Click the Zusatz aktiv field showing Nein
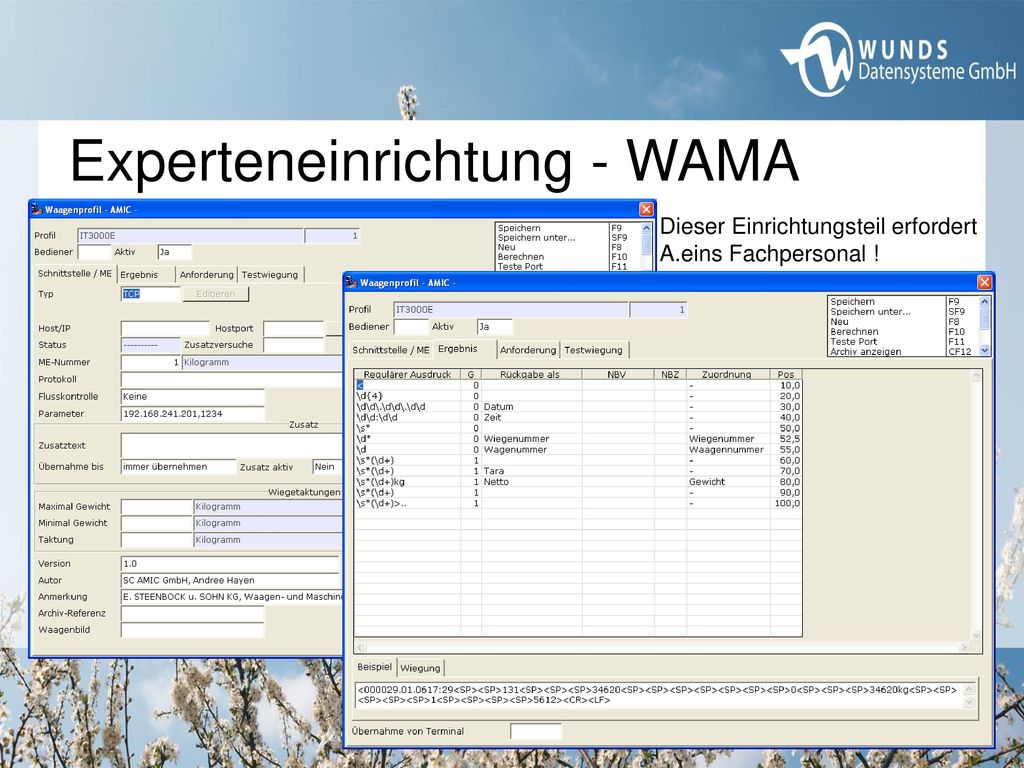Image resolution: width=1024 pixels, height=768 pixels. (327, 467)
